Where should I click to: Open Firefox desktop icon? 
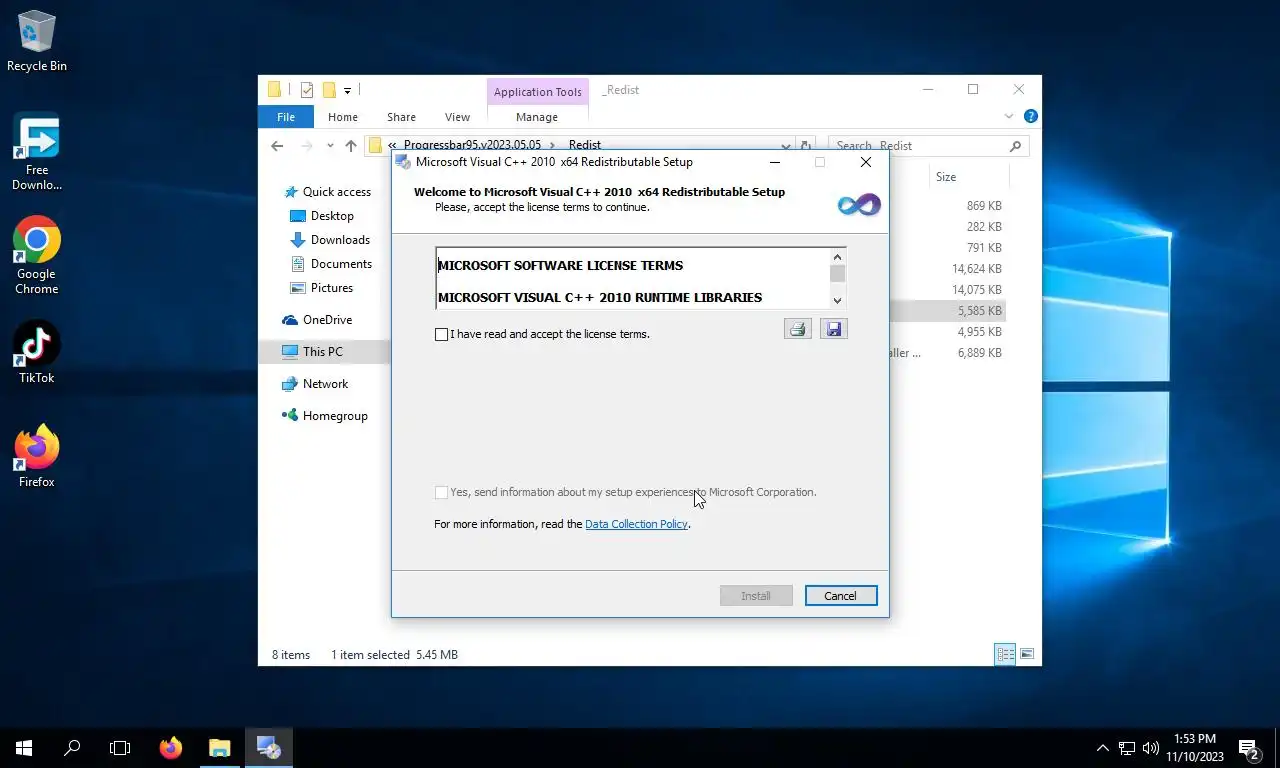[37, 456]
